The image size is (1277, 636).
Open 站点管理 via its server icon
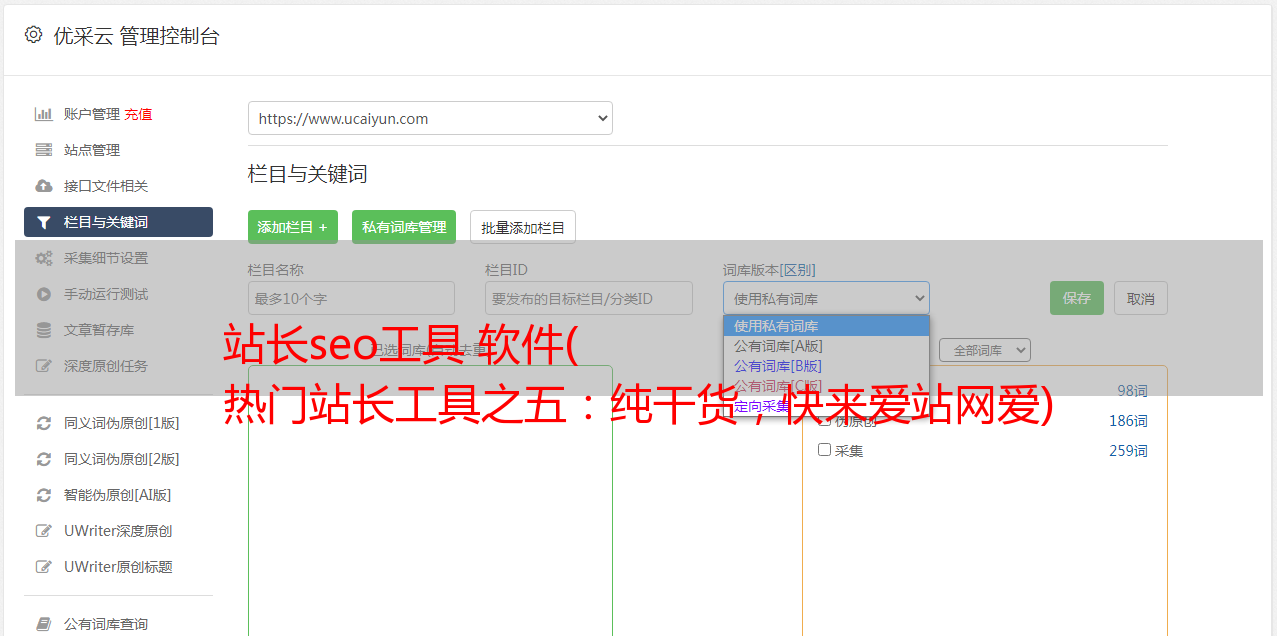point(43,150)
